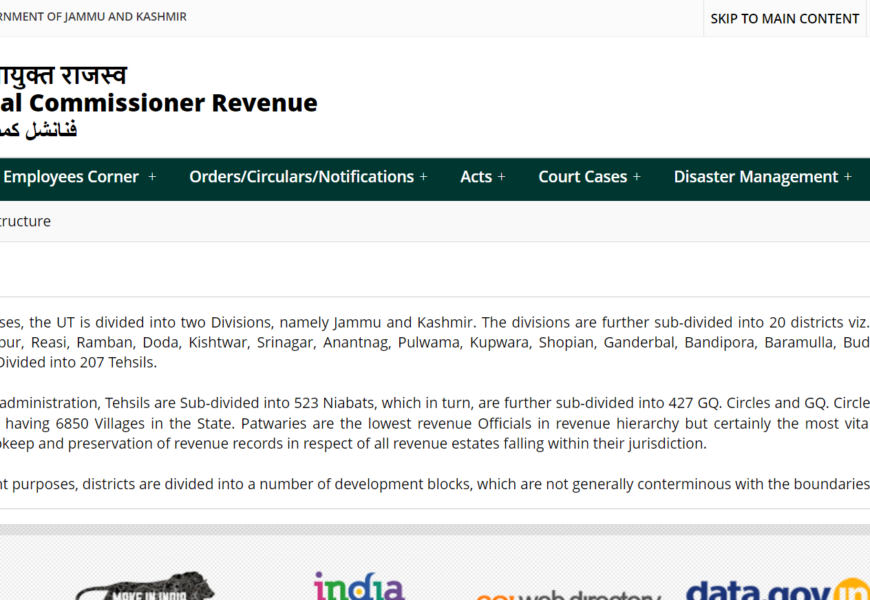870x600 pixels.
Task: Click the plus icon beside Employees Corner
Action: point(152,177)
